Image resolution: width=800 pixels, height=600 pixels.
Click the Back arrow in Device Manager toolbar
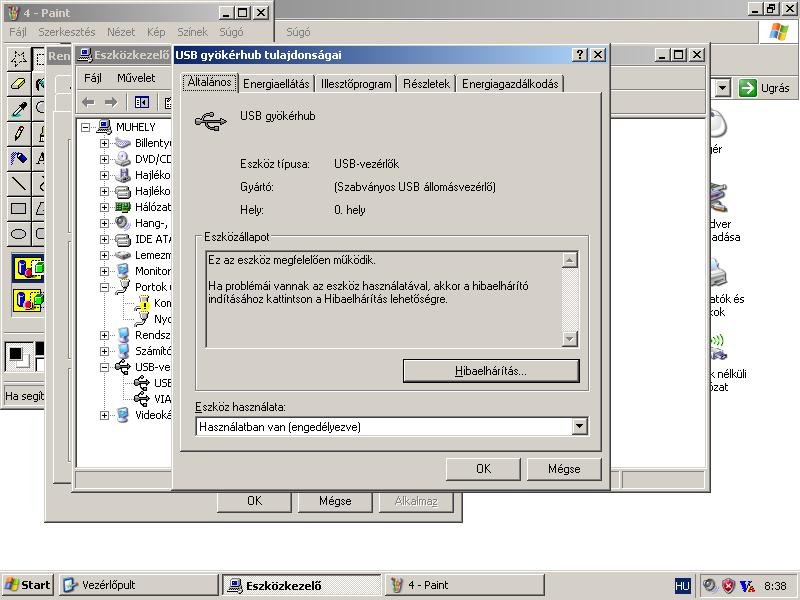pyautogui.click(x=88, y=103)
